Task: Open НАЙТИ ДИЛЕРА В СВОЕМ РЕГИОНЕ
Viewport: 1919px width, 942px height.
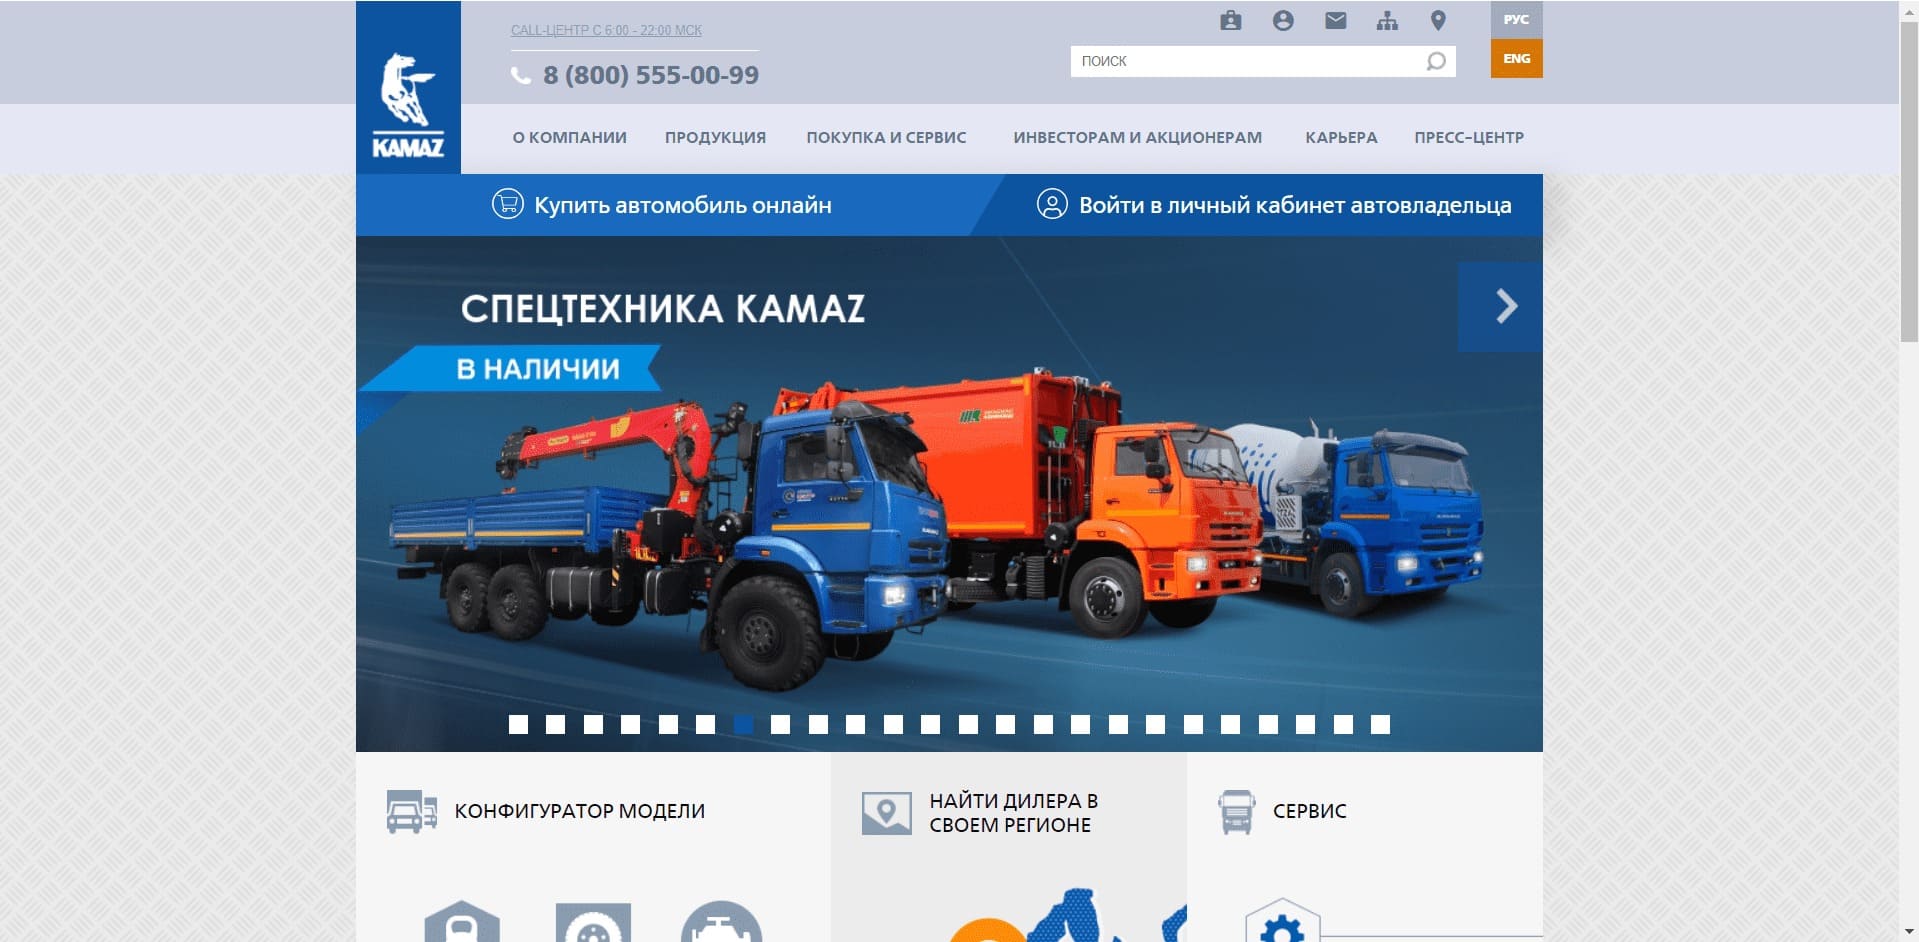Action: point(1013,813)
